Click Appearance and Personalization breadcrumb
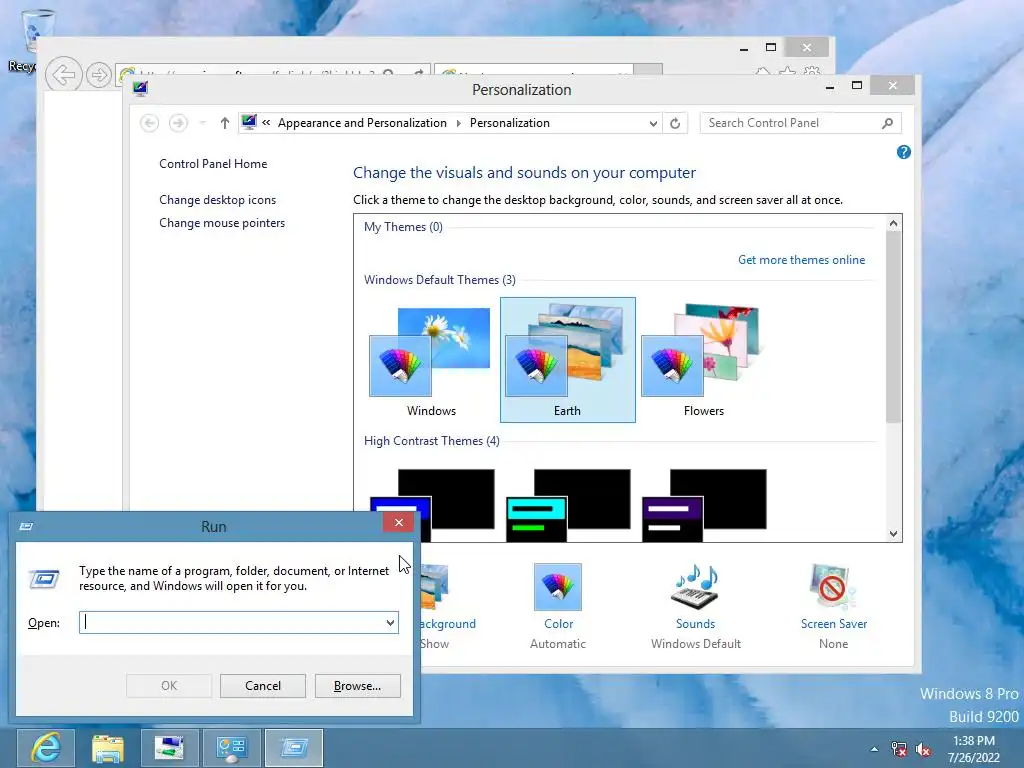Screen dimensions: 1024x768 point(362,123)
